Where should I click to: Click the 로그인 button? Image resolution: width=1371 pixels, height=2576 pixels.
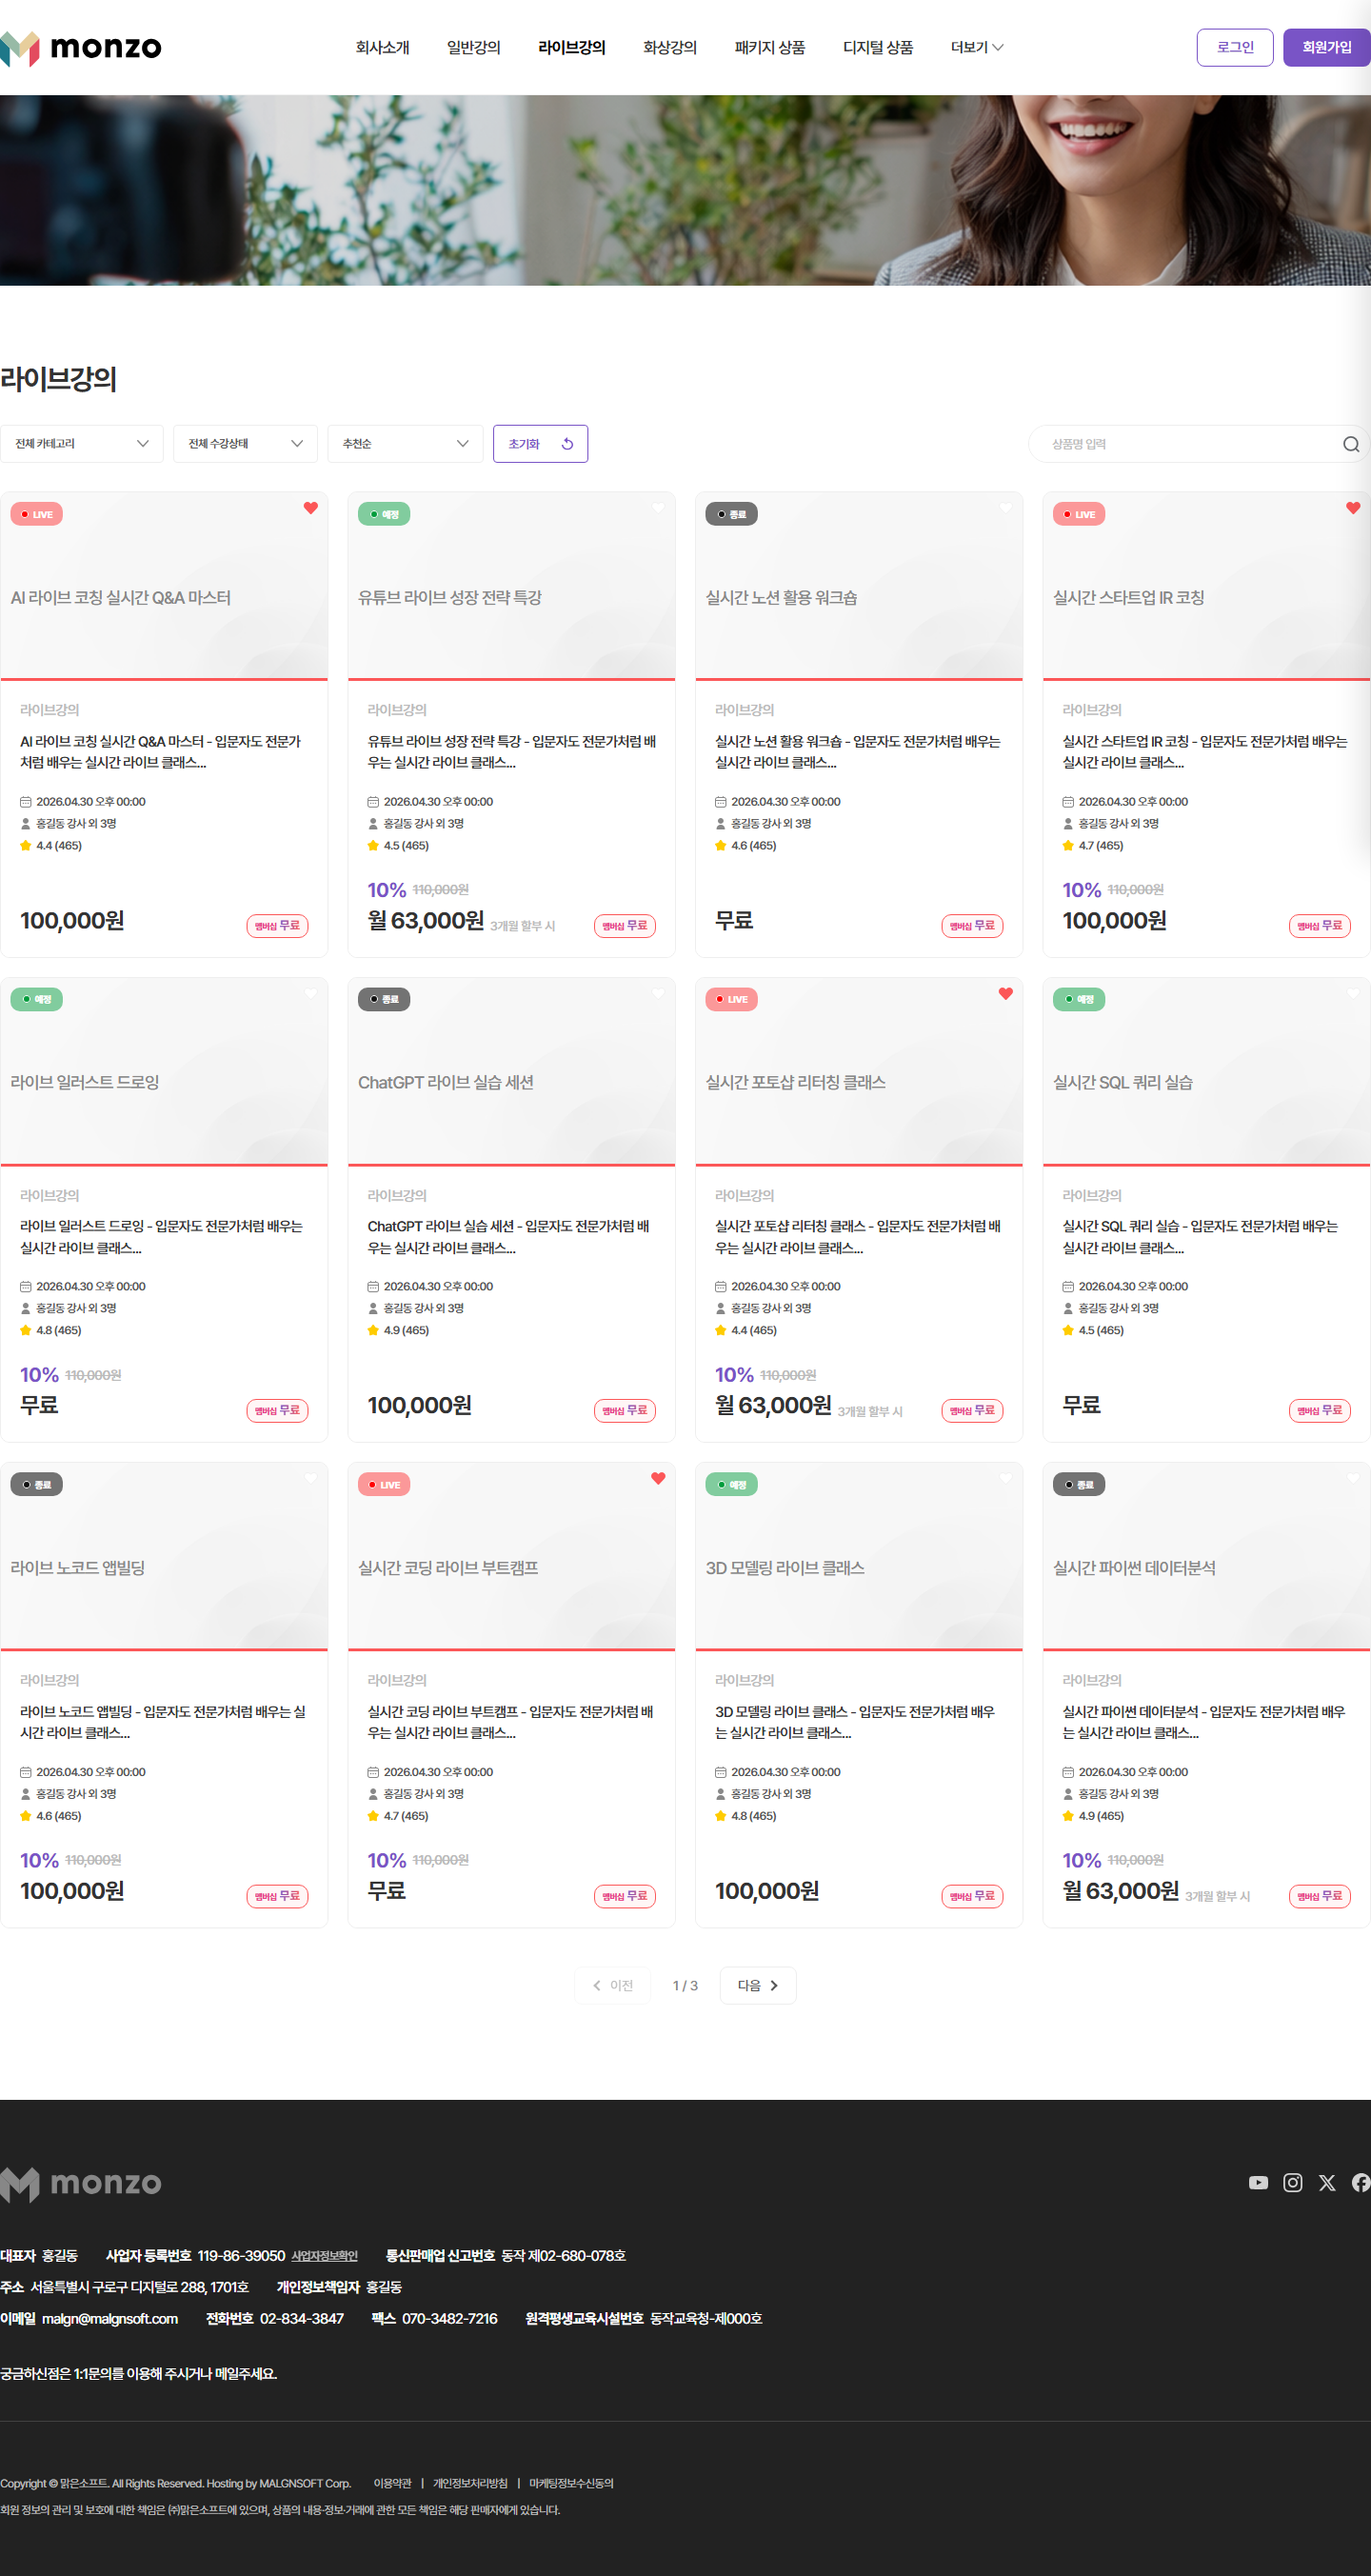click(x=1234, y=47)
